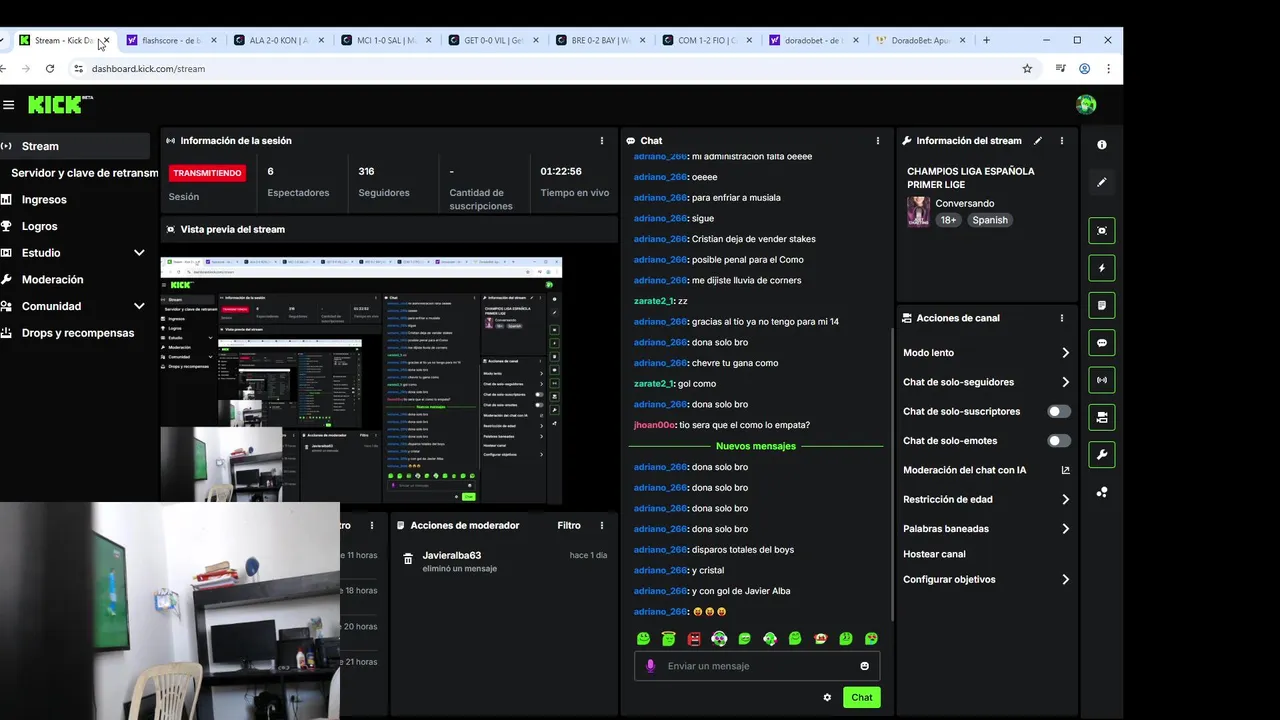Click the browser address bar
Screen dimensions: 1280x720
coord(540,69)
